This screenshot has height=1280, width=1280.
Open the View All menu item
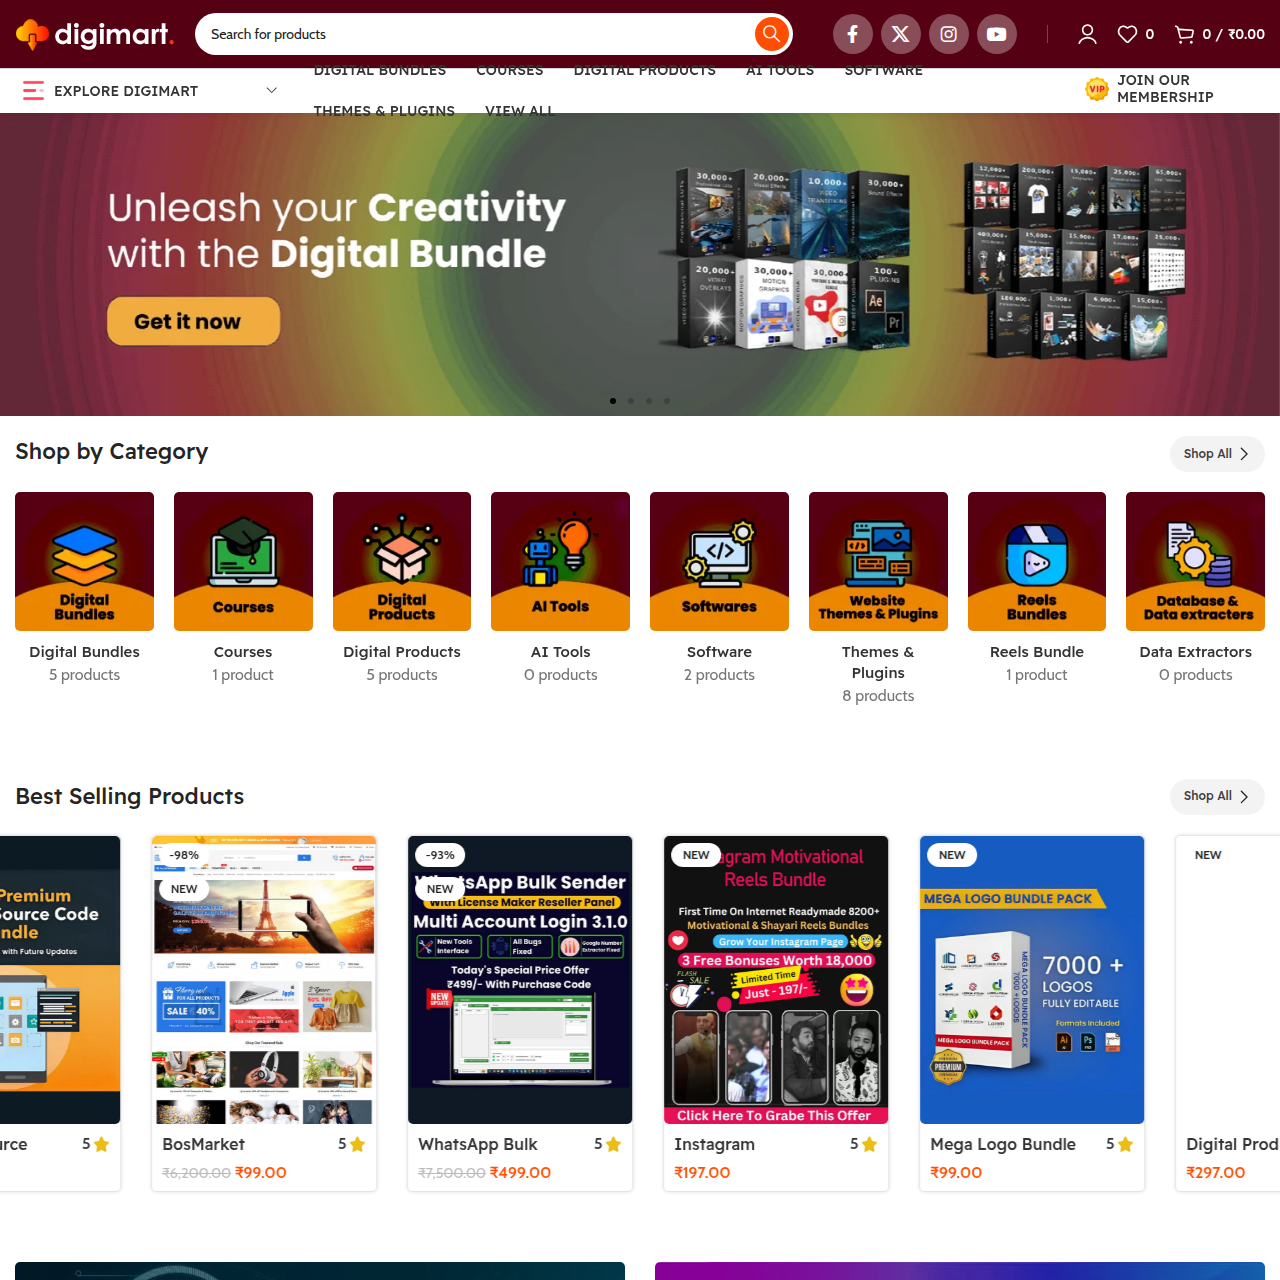coord(519,110)
